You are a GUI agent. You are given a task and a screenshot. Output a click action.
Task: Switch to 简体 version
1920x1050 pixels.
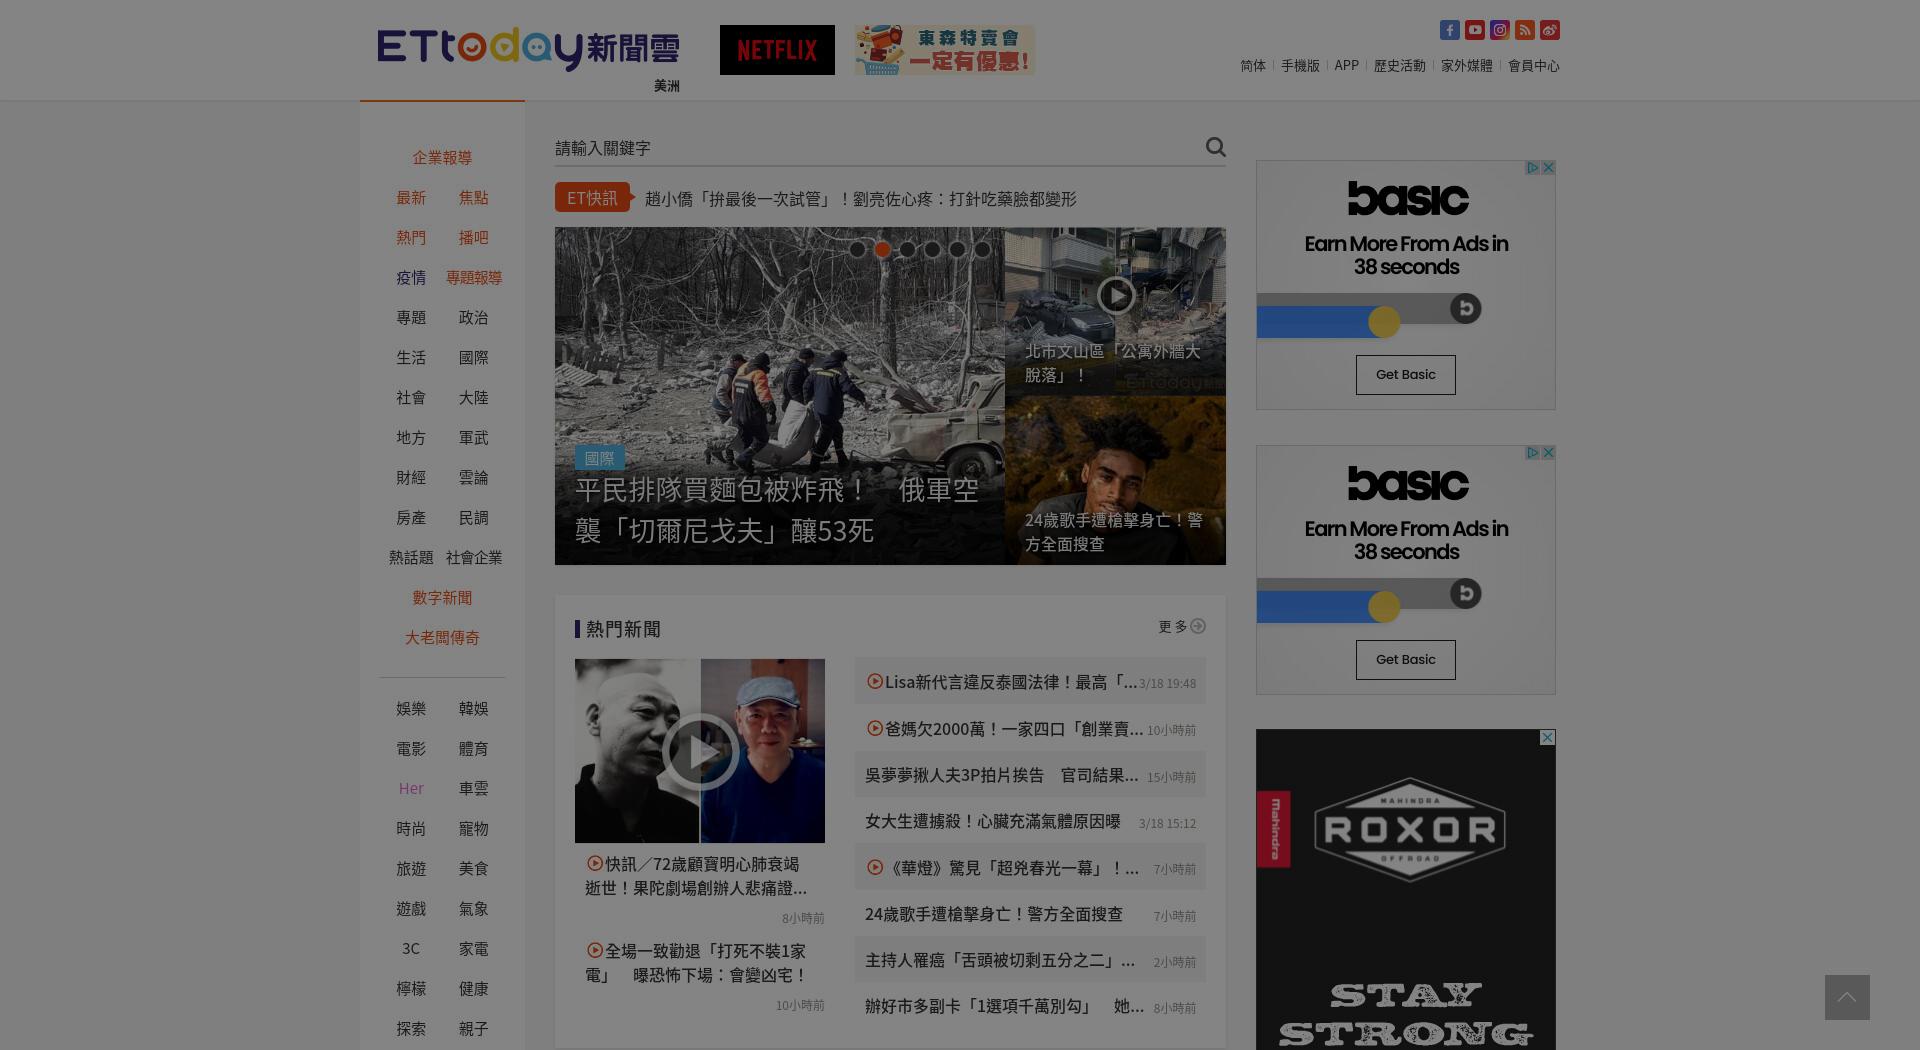[x=1253, y=66]
